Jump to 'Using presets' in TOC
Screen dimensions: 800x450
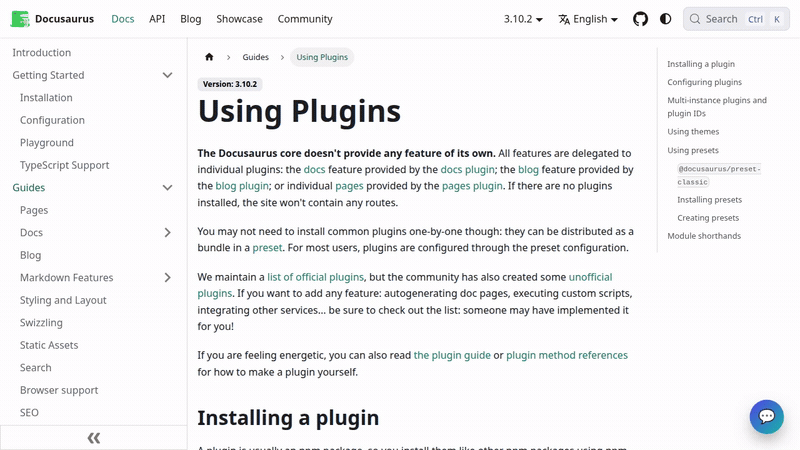[x=693, y=150]
